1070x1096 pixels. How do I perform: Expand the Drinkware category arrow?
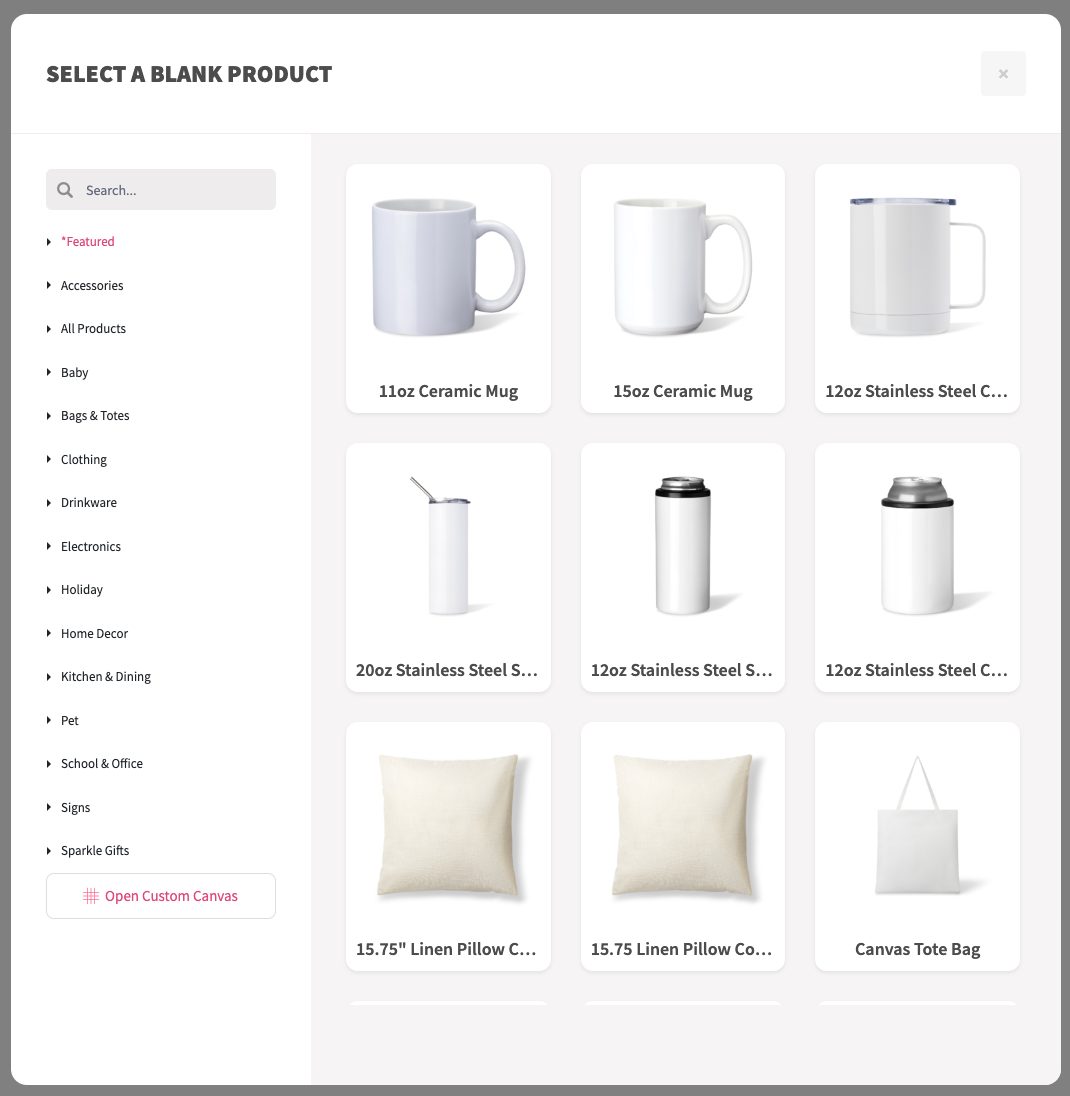(49, 503)
